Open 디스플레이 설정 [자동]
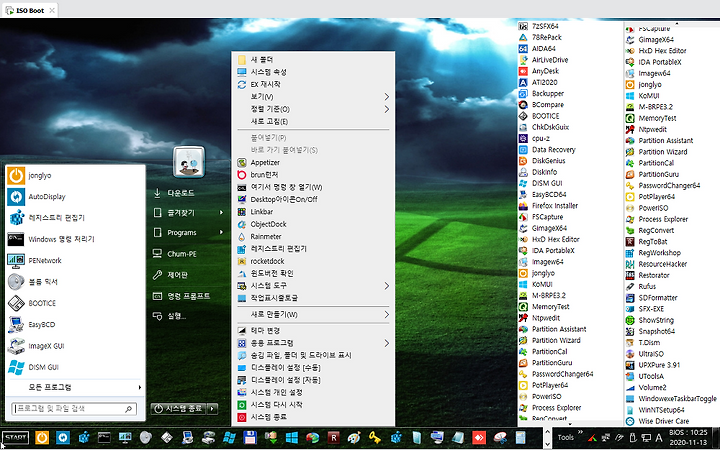720x450 pixels. (313, 380)
